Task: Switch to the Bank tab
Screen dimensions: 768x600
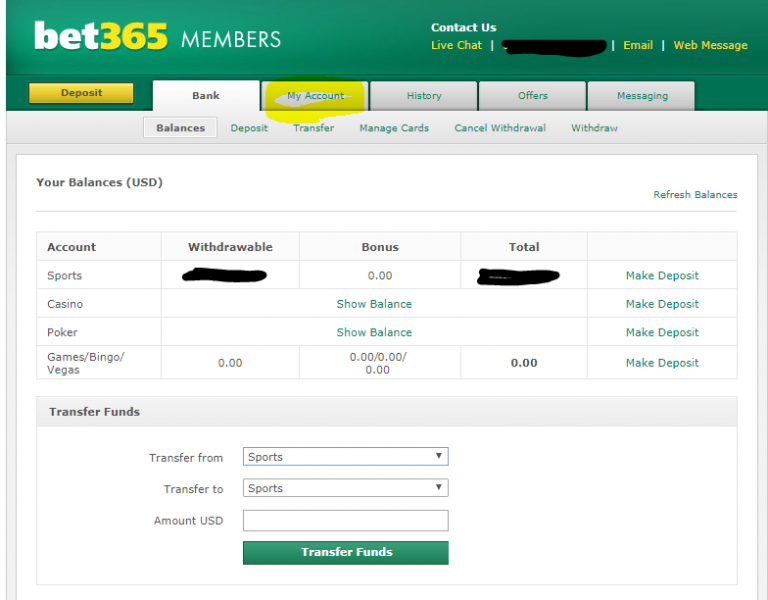Action: tap(206, 96)
